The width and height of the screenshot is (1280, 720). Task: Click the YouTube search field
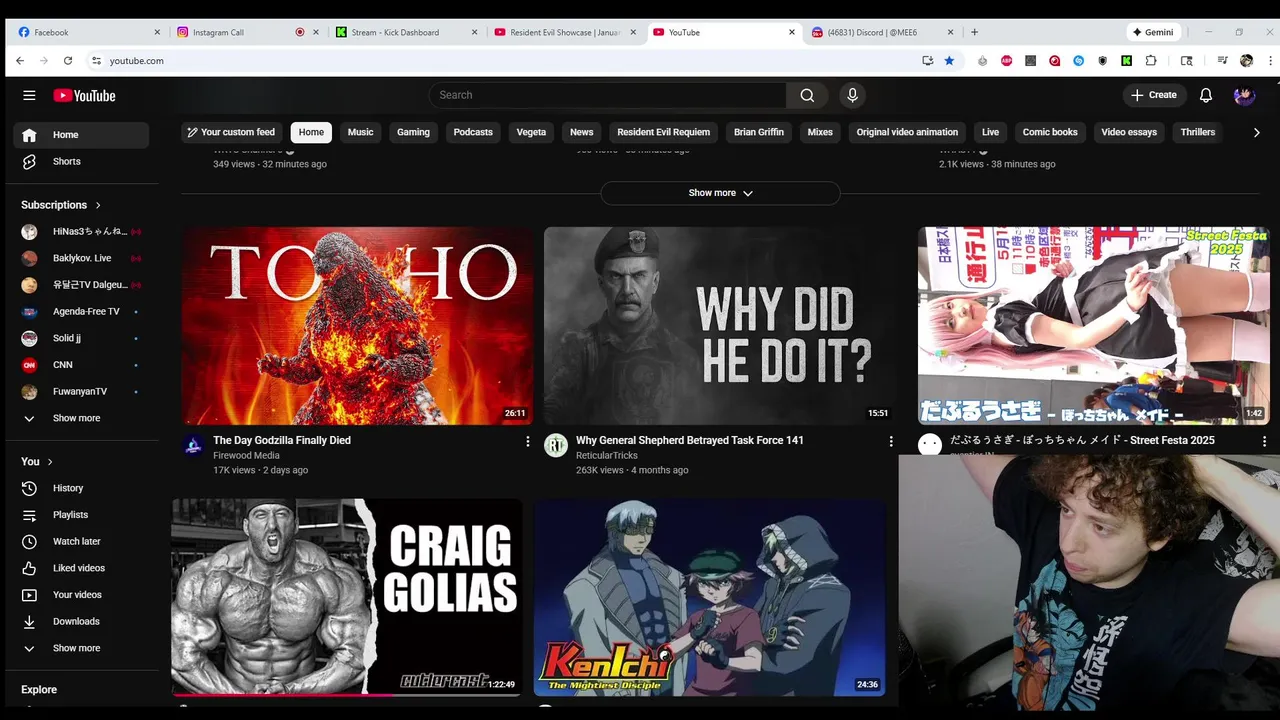pyautogui.click(x=608, y=95)
